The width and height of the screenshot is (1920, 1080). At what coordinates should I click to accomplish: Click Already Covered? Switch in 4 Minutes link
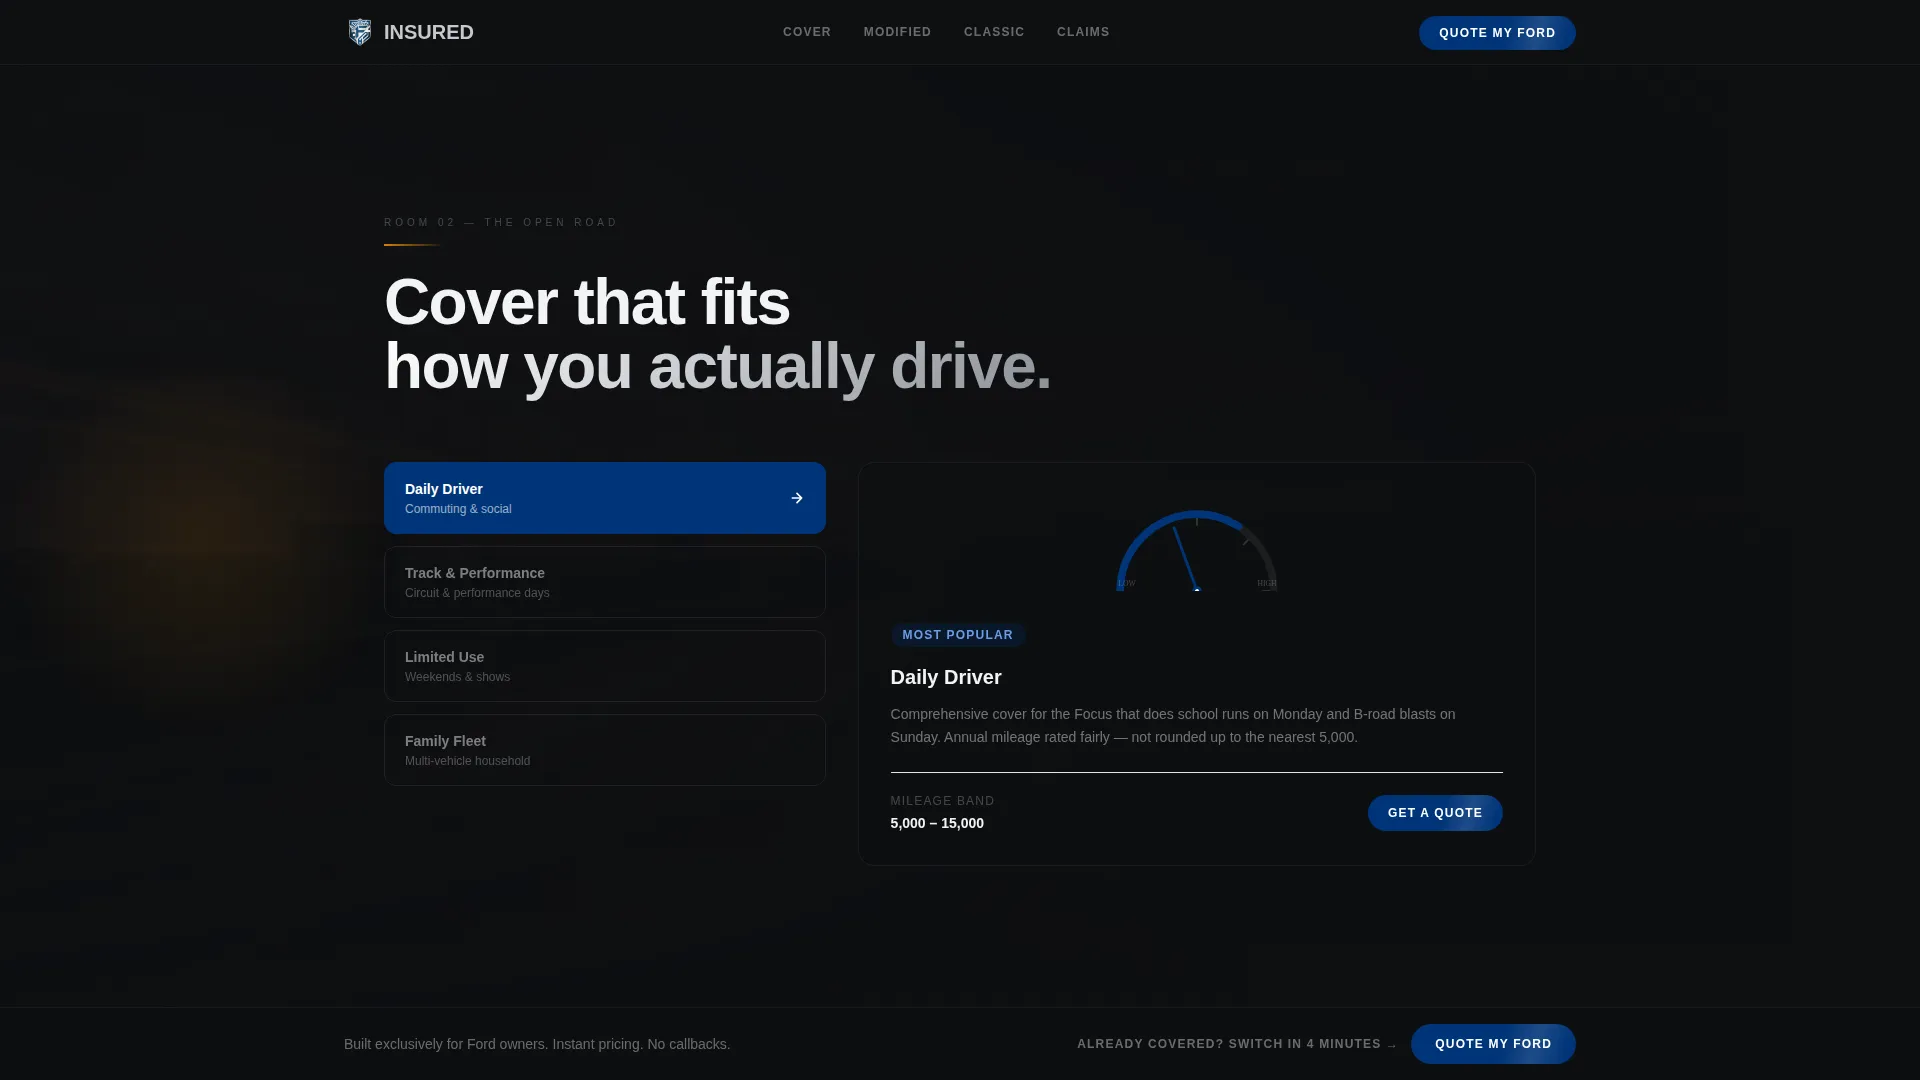(1237, 1044)
